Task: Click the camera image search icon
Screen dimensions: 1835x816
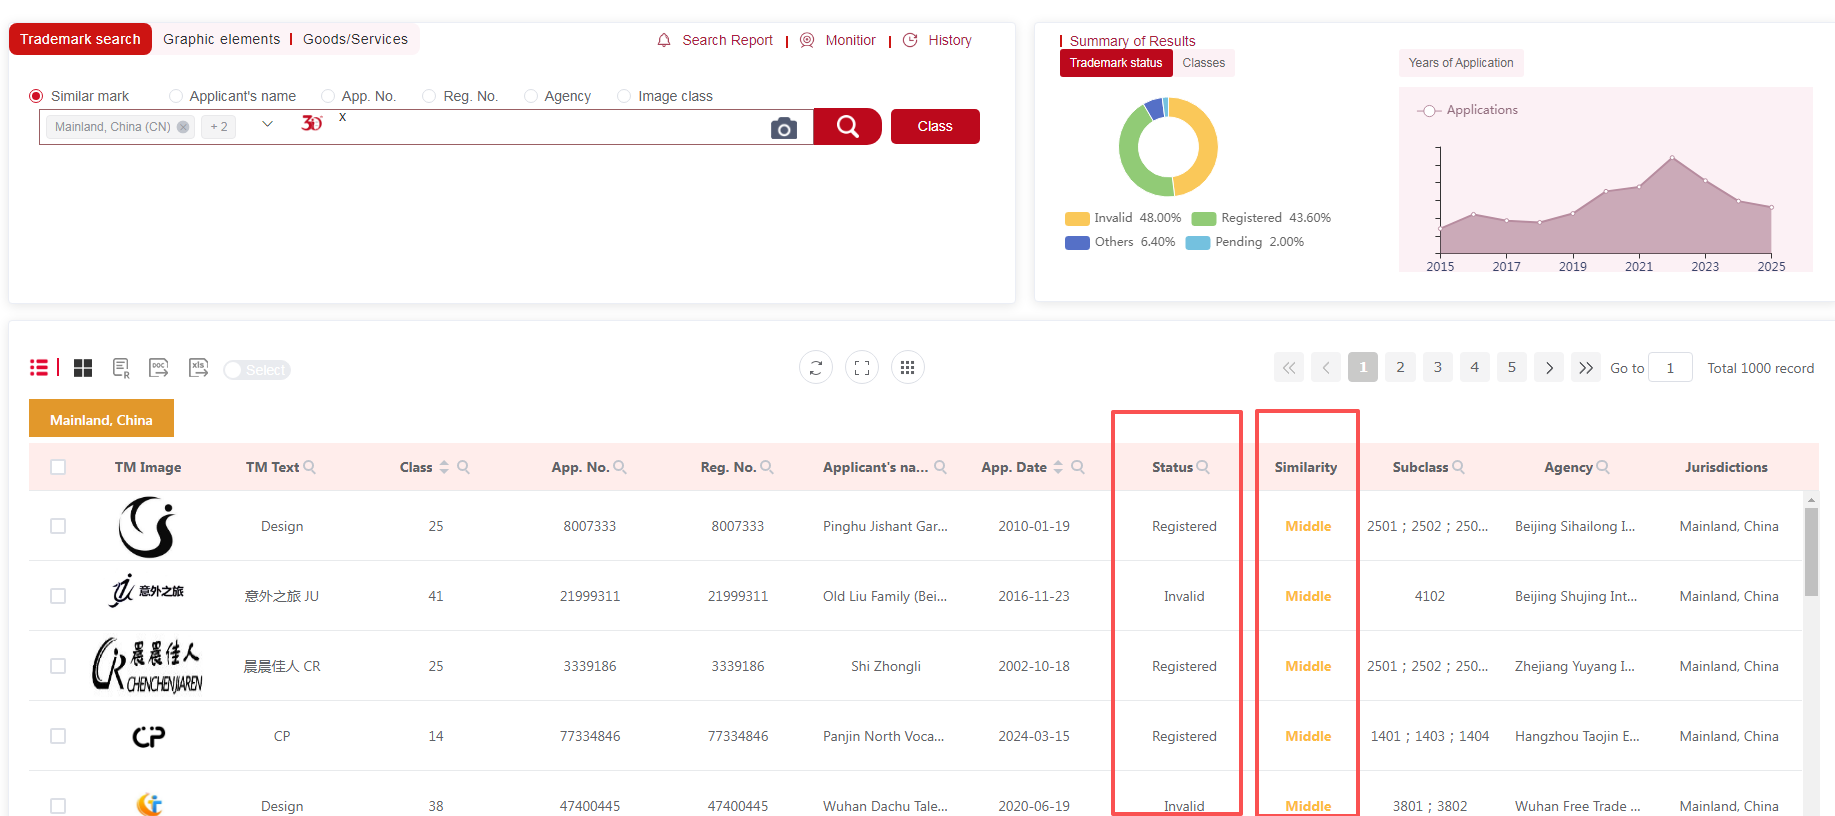Action: [x=784, y=128]
